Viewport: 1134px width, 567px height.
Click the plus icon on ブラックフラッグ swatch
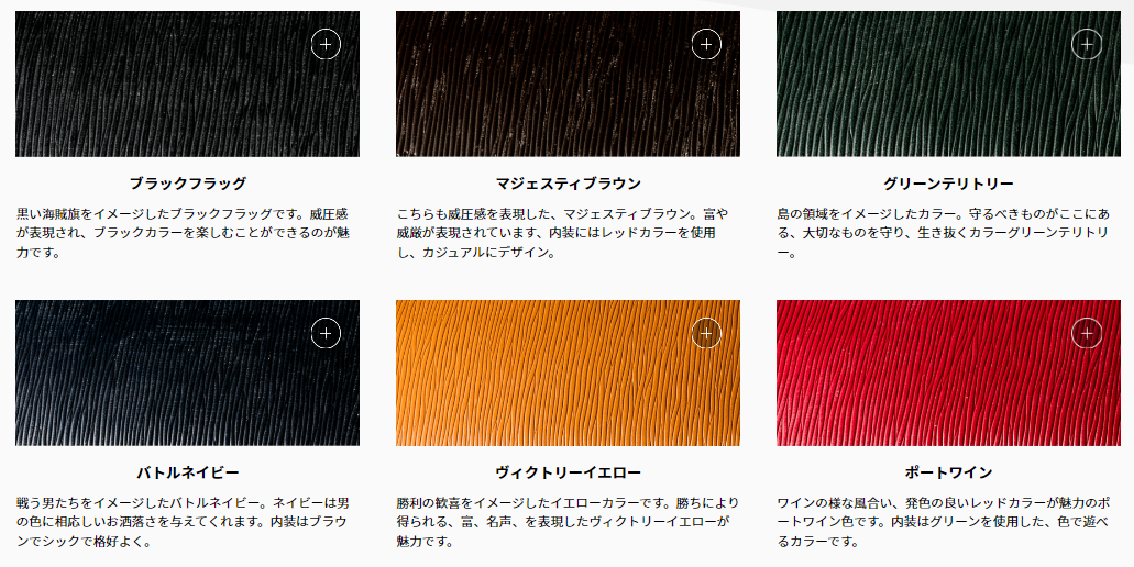[325, 44]
